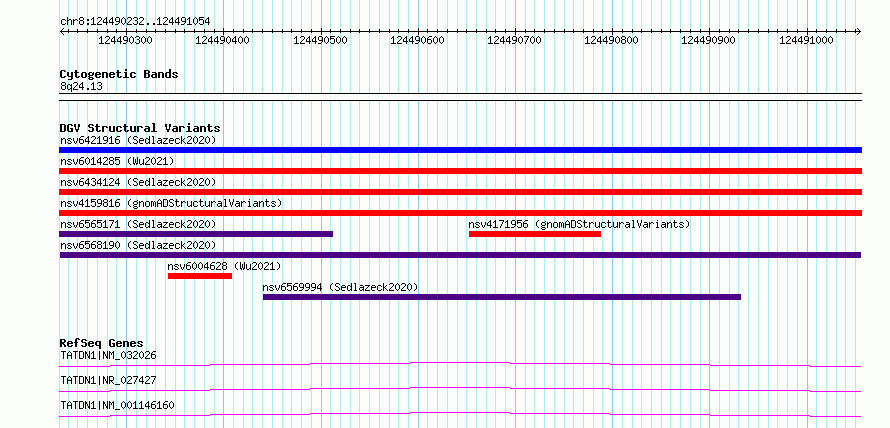890x428 pixels.
Task: Click the purple nsv6568190 variant bar
Action: [x=460, y=255]
